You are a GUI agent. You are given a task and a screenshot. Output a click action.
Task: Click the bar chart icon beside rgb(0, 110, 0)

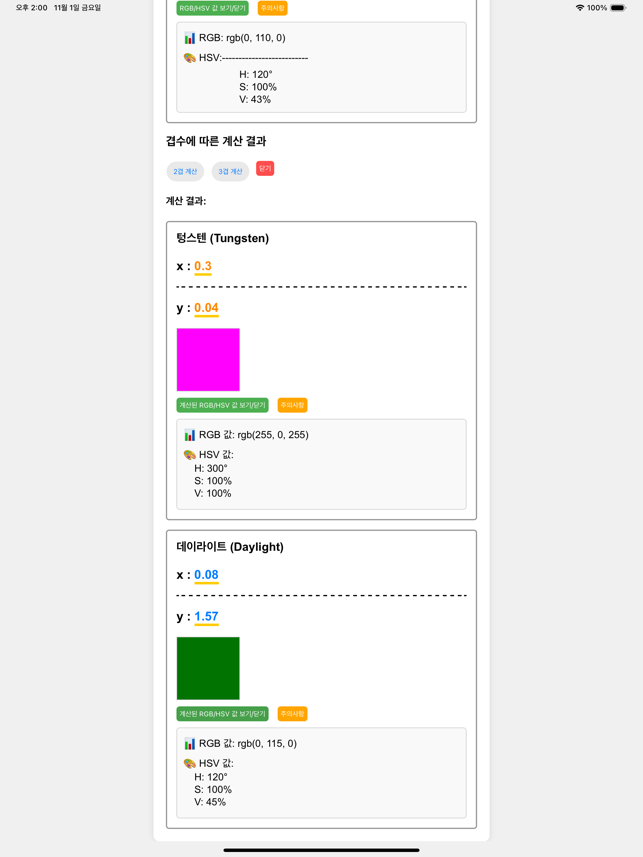(x=189, y=38)
